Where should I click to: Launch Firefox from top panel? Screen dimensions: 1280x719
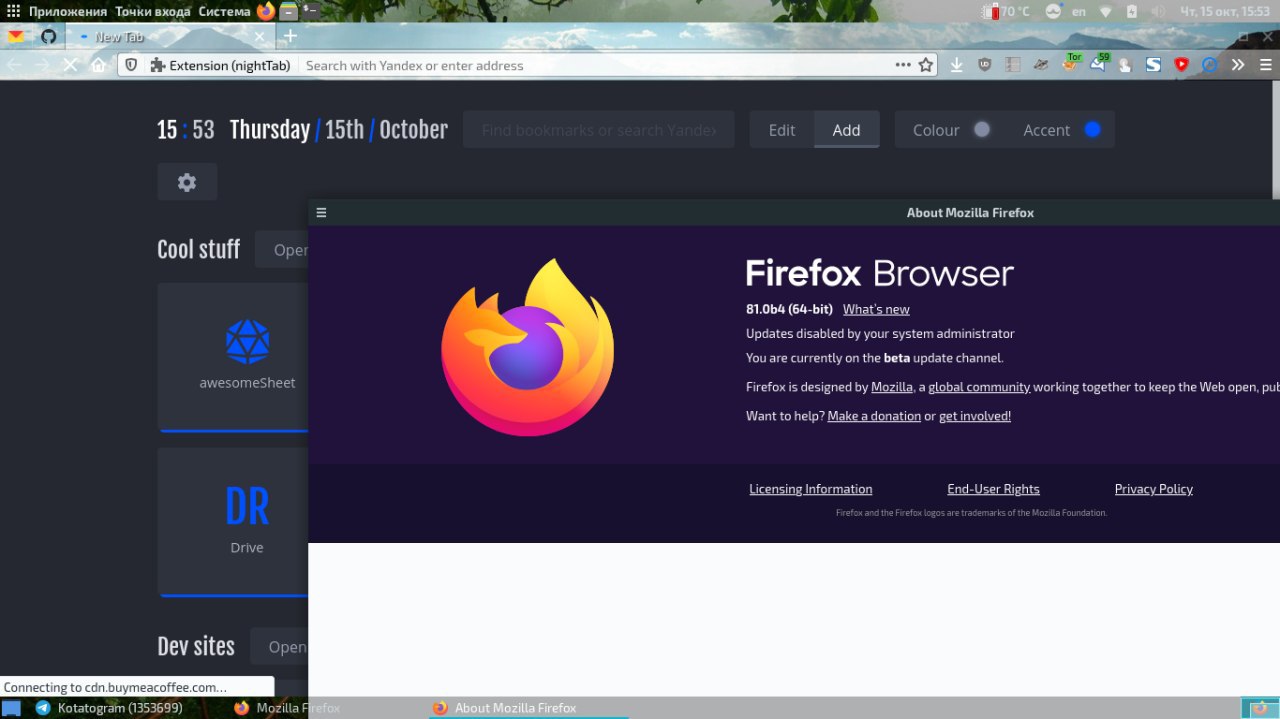pos(266,11)
